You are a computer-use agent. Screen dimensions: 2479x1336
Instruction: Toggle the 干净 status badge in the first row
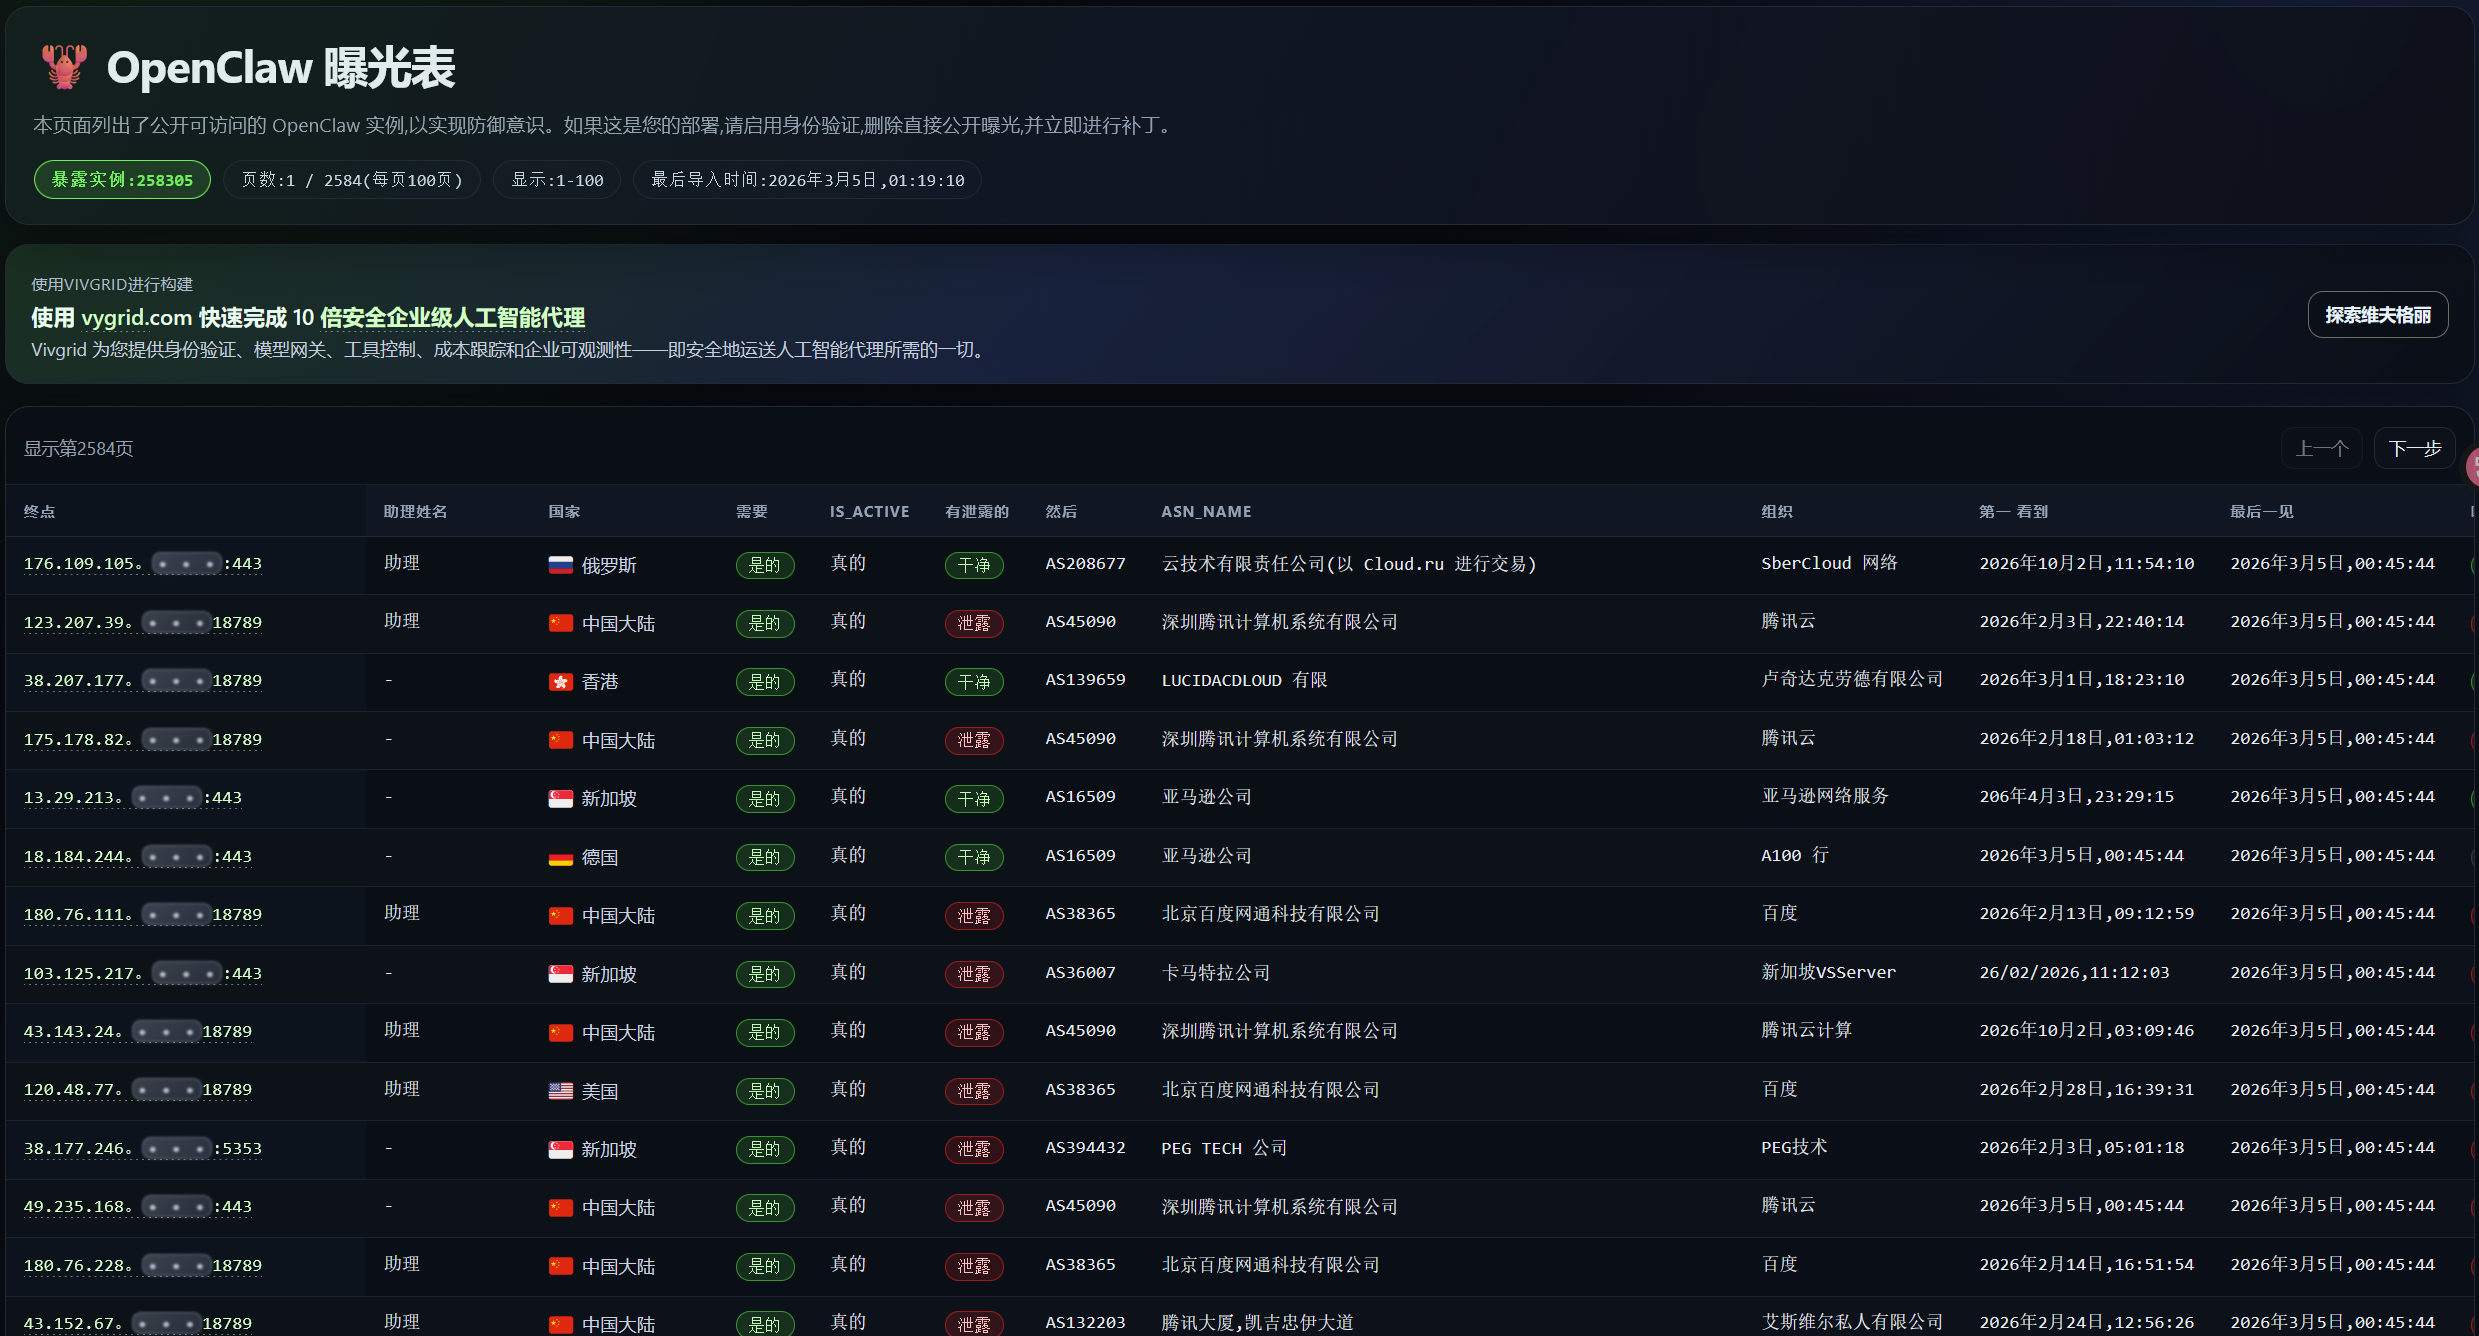[972, 564]
